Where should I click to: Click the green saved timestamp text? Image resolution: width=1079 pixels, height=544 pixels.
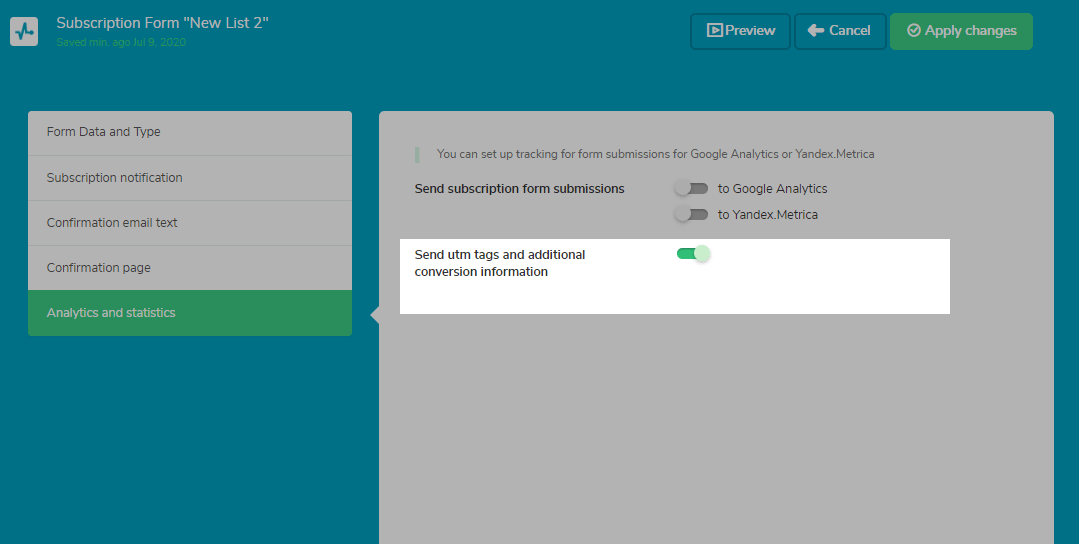[x=121, y=42]
